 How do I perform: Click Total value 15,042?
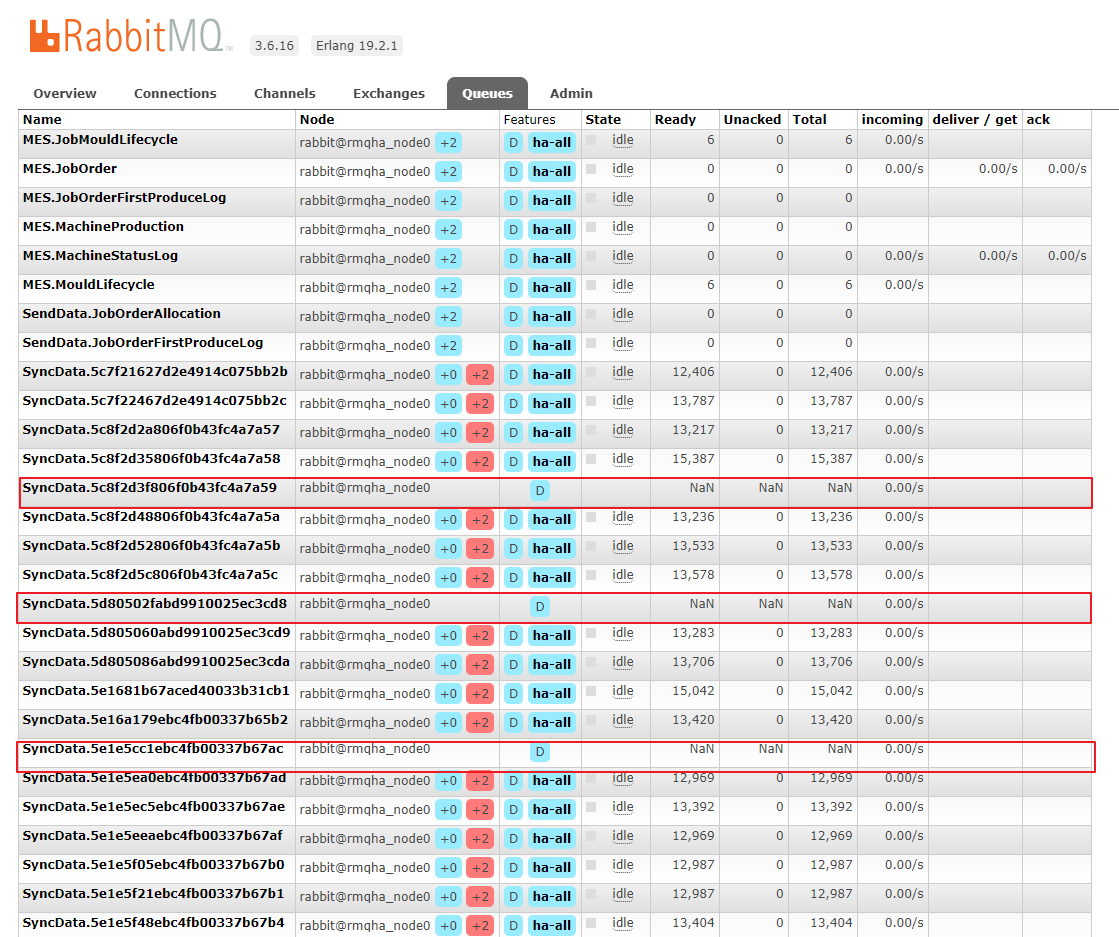coord(831,691)
